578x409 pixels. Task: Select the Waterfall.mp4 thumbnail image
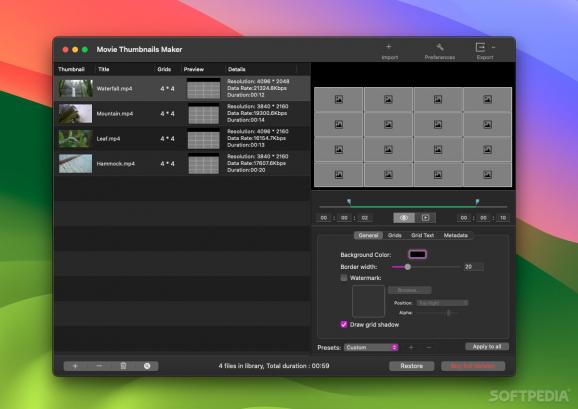coord(76,88)
